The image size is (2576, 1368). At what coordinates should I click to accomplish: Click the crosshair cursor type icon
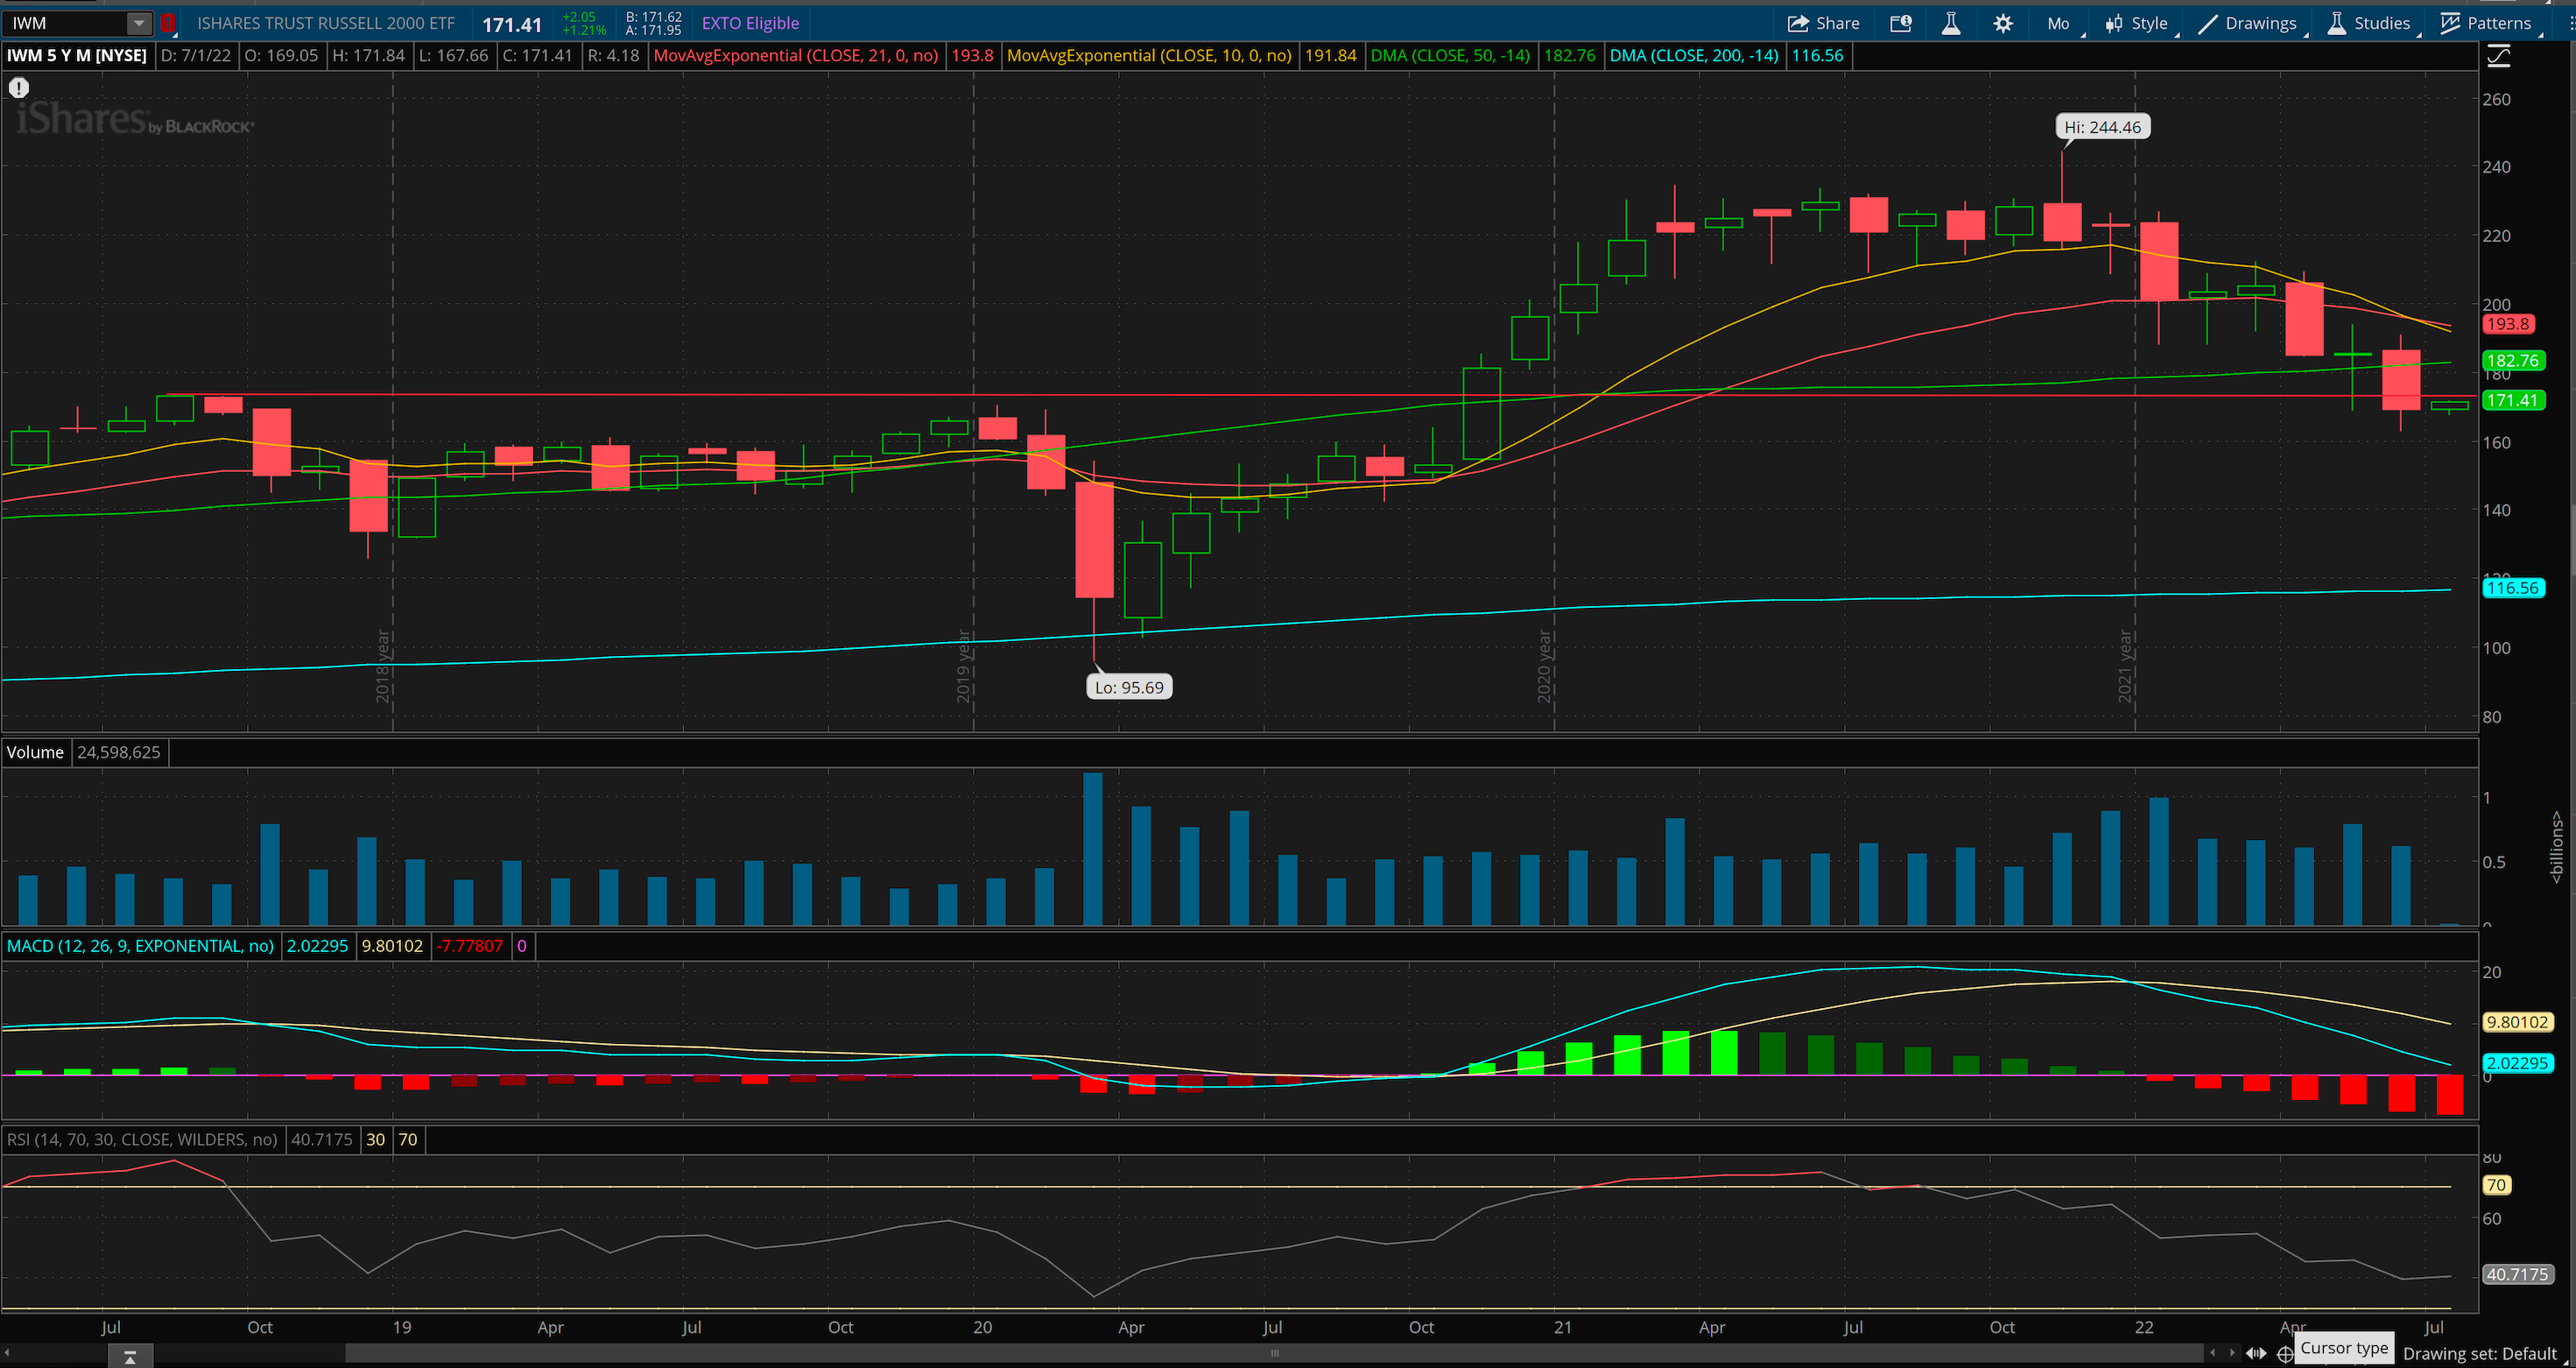pyautogui.click(x=2285, y=1354)
